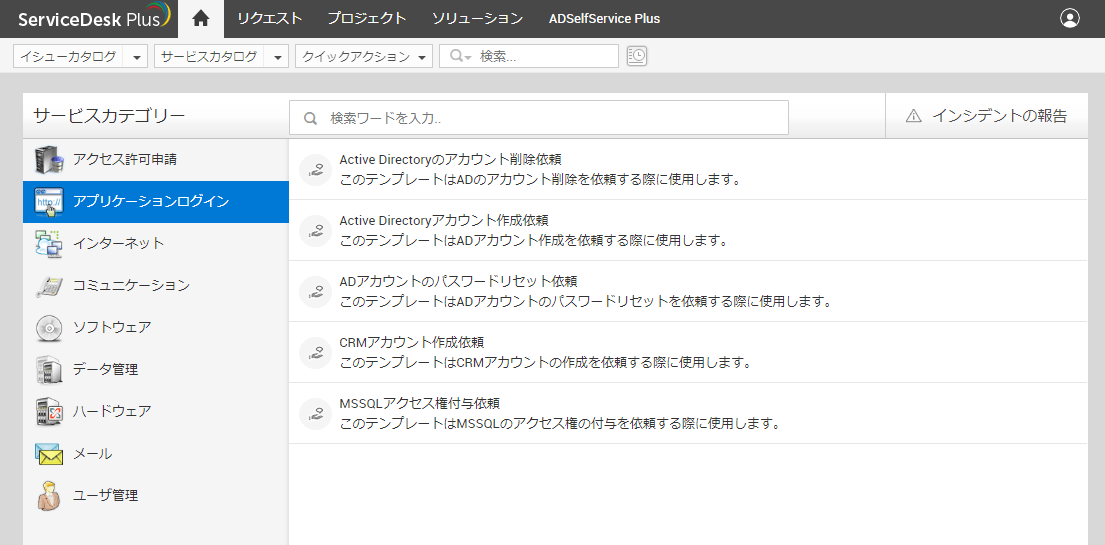Click the アクセス許可申請 server icon

(48, 159)
